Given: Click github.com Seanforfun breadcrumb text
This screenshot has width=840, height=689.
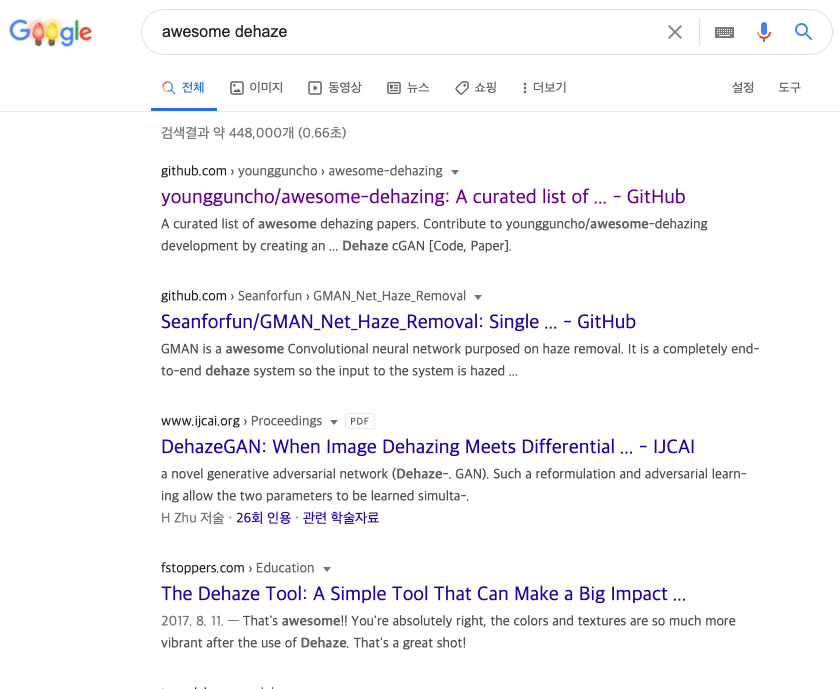Looking at the screenshot, I should pyautogui.click(x=313, y=296).
